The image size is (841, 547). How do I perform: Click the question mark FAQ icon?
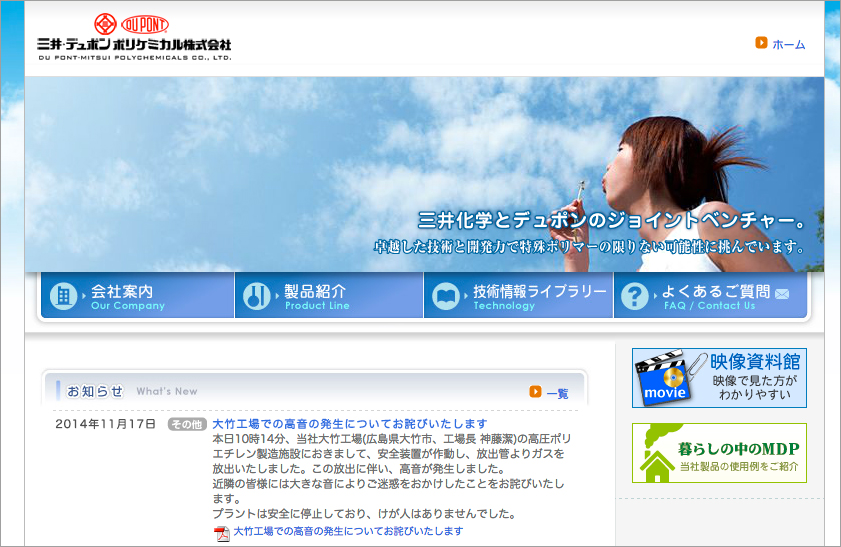click(634, 296)
